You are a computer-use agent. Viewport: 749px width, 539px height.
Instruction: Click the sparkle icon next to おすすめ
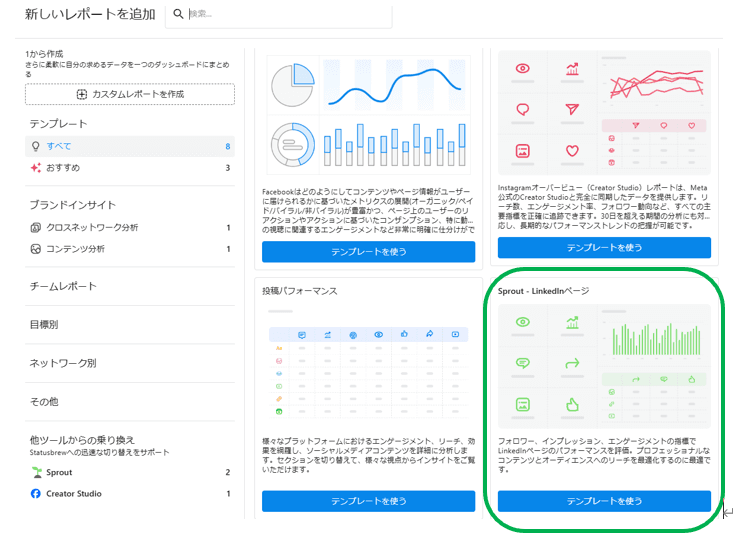(36, 168)
